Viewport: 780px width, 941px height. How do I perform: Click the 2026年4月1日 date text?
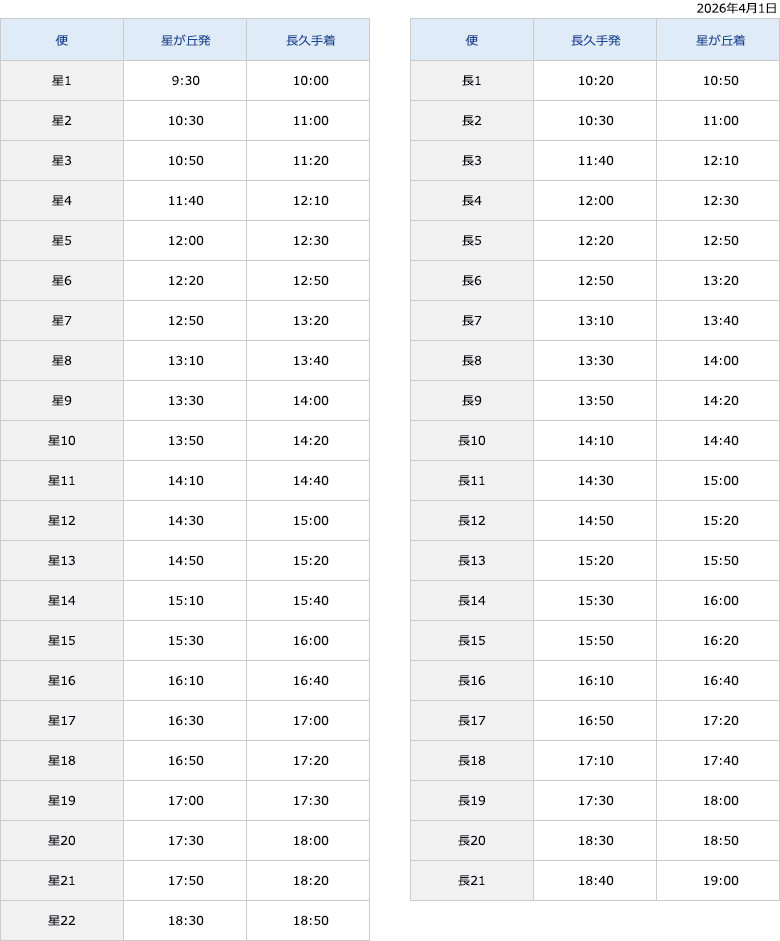pyautogui.click(x=736, y=8)
